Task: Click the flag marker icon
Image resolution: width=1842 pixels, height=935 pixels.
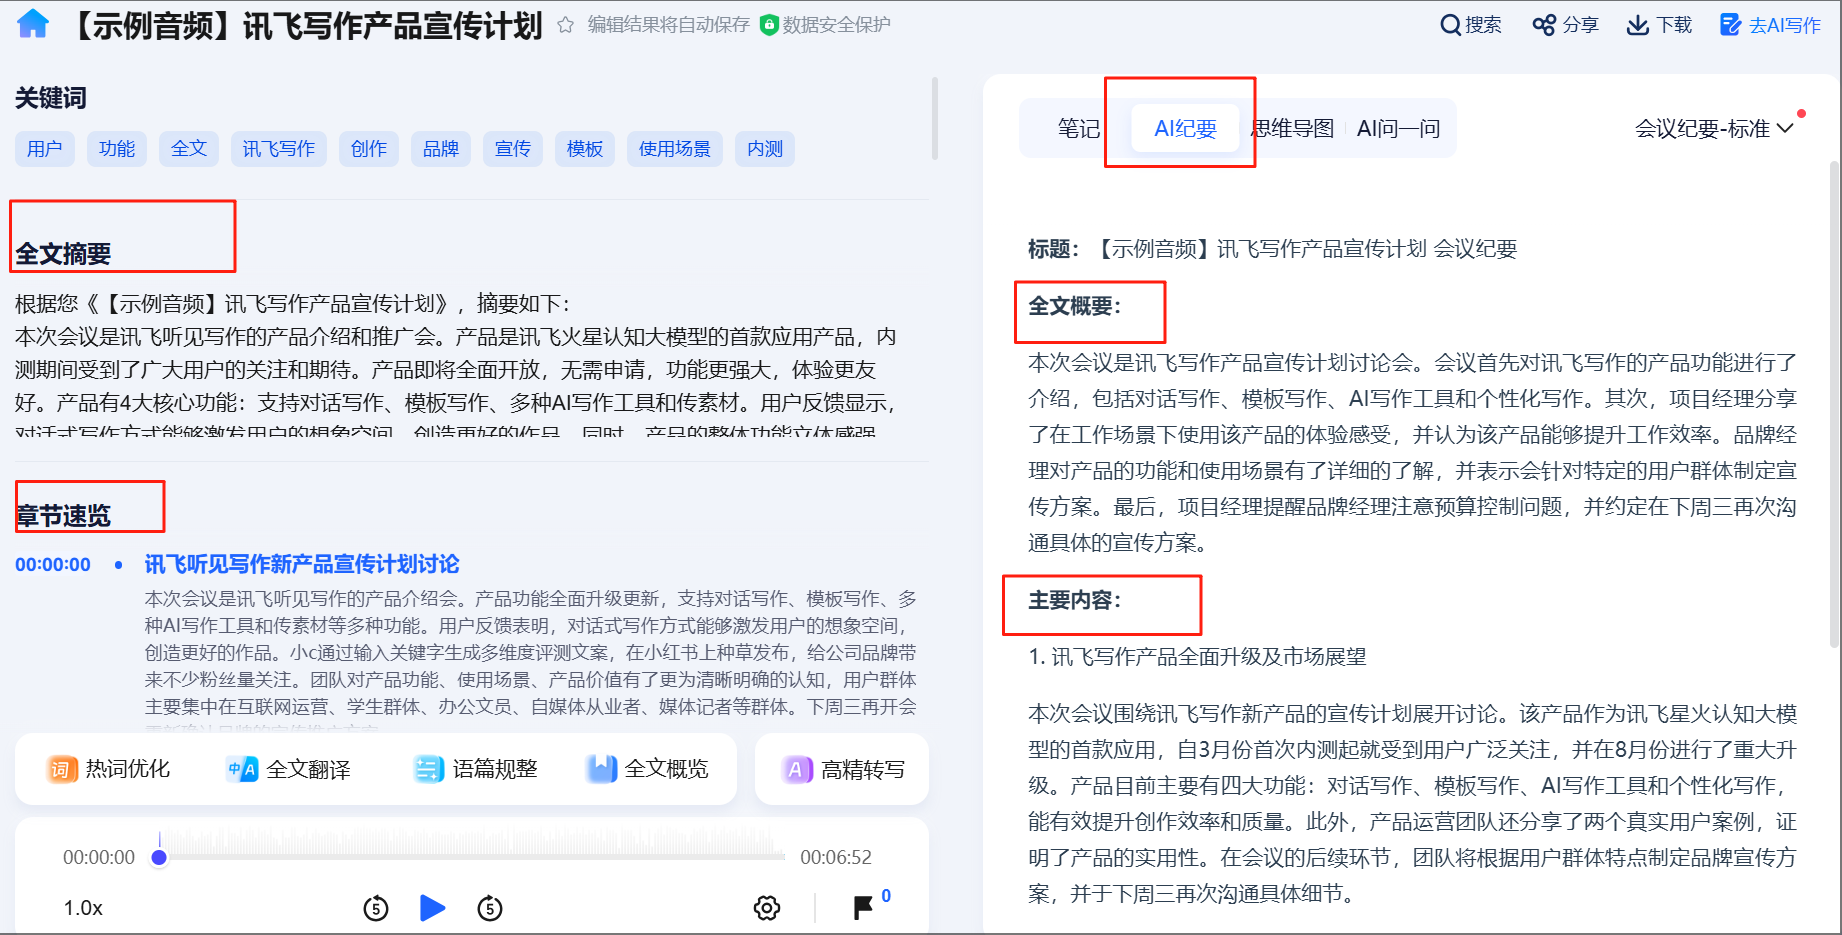Action: point(862,908)
